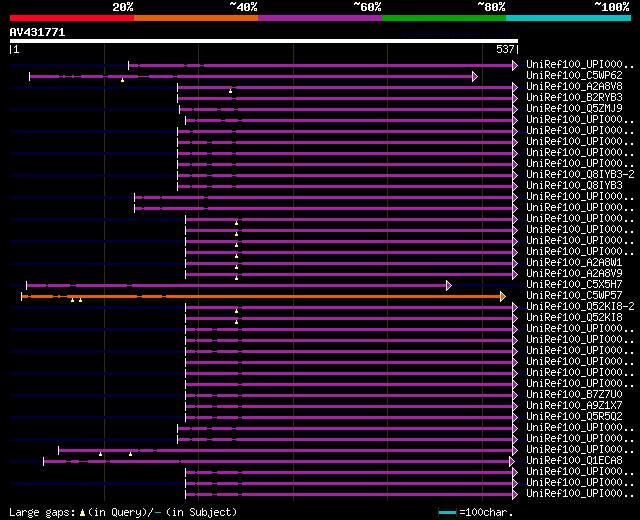Viewport: 640px width, 520px height.
Task: Click the arrowhead ending the C5X5H7 alignment
Action: pos(449,285)
